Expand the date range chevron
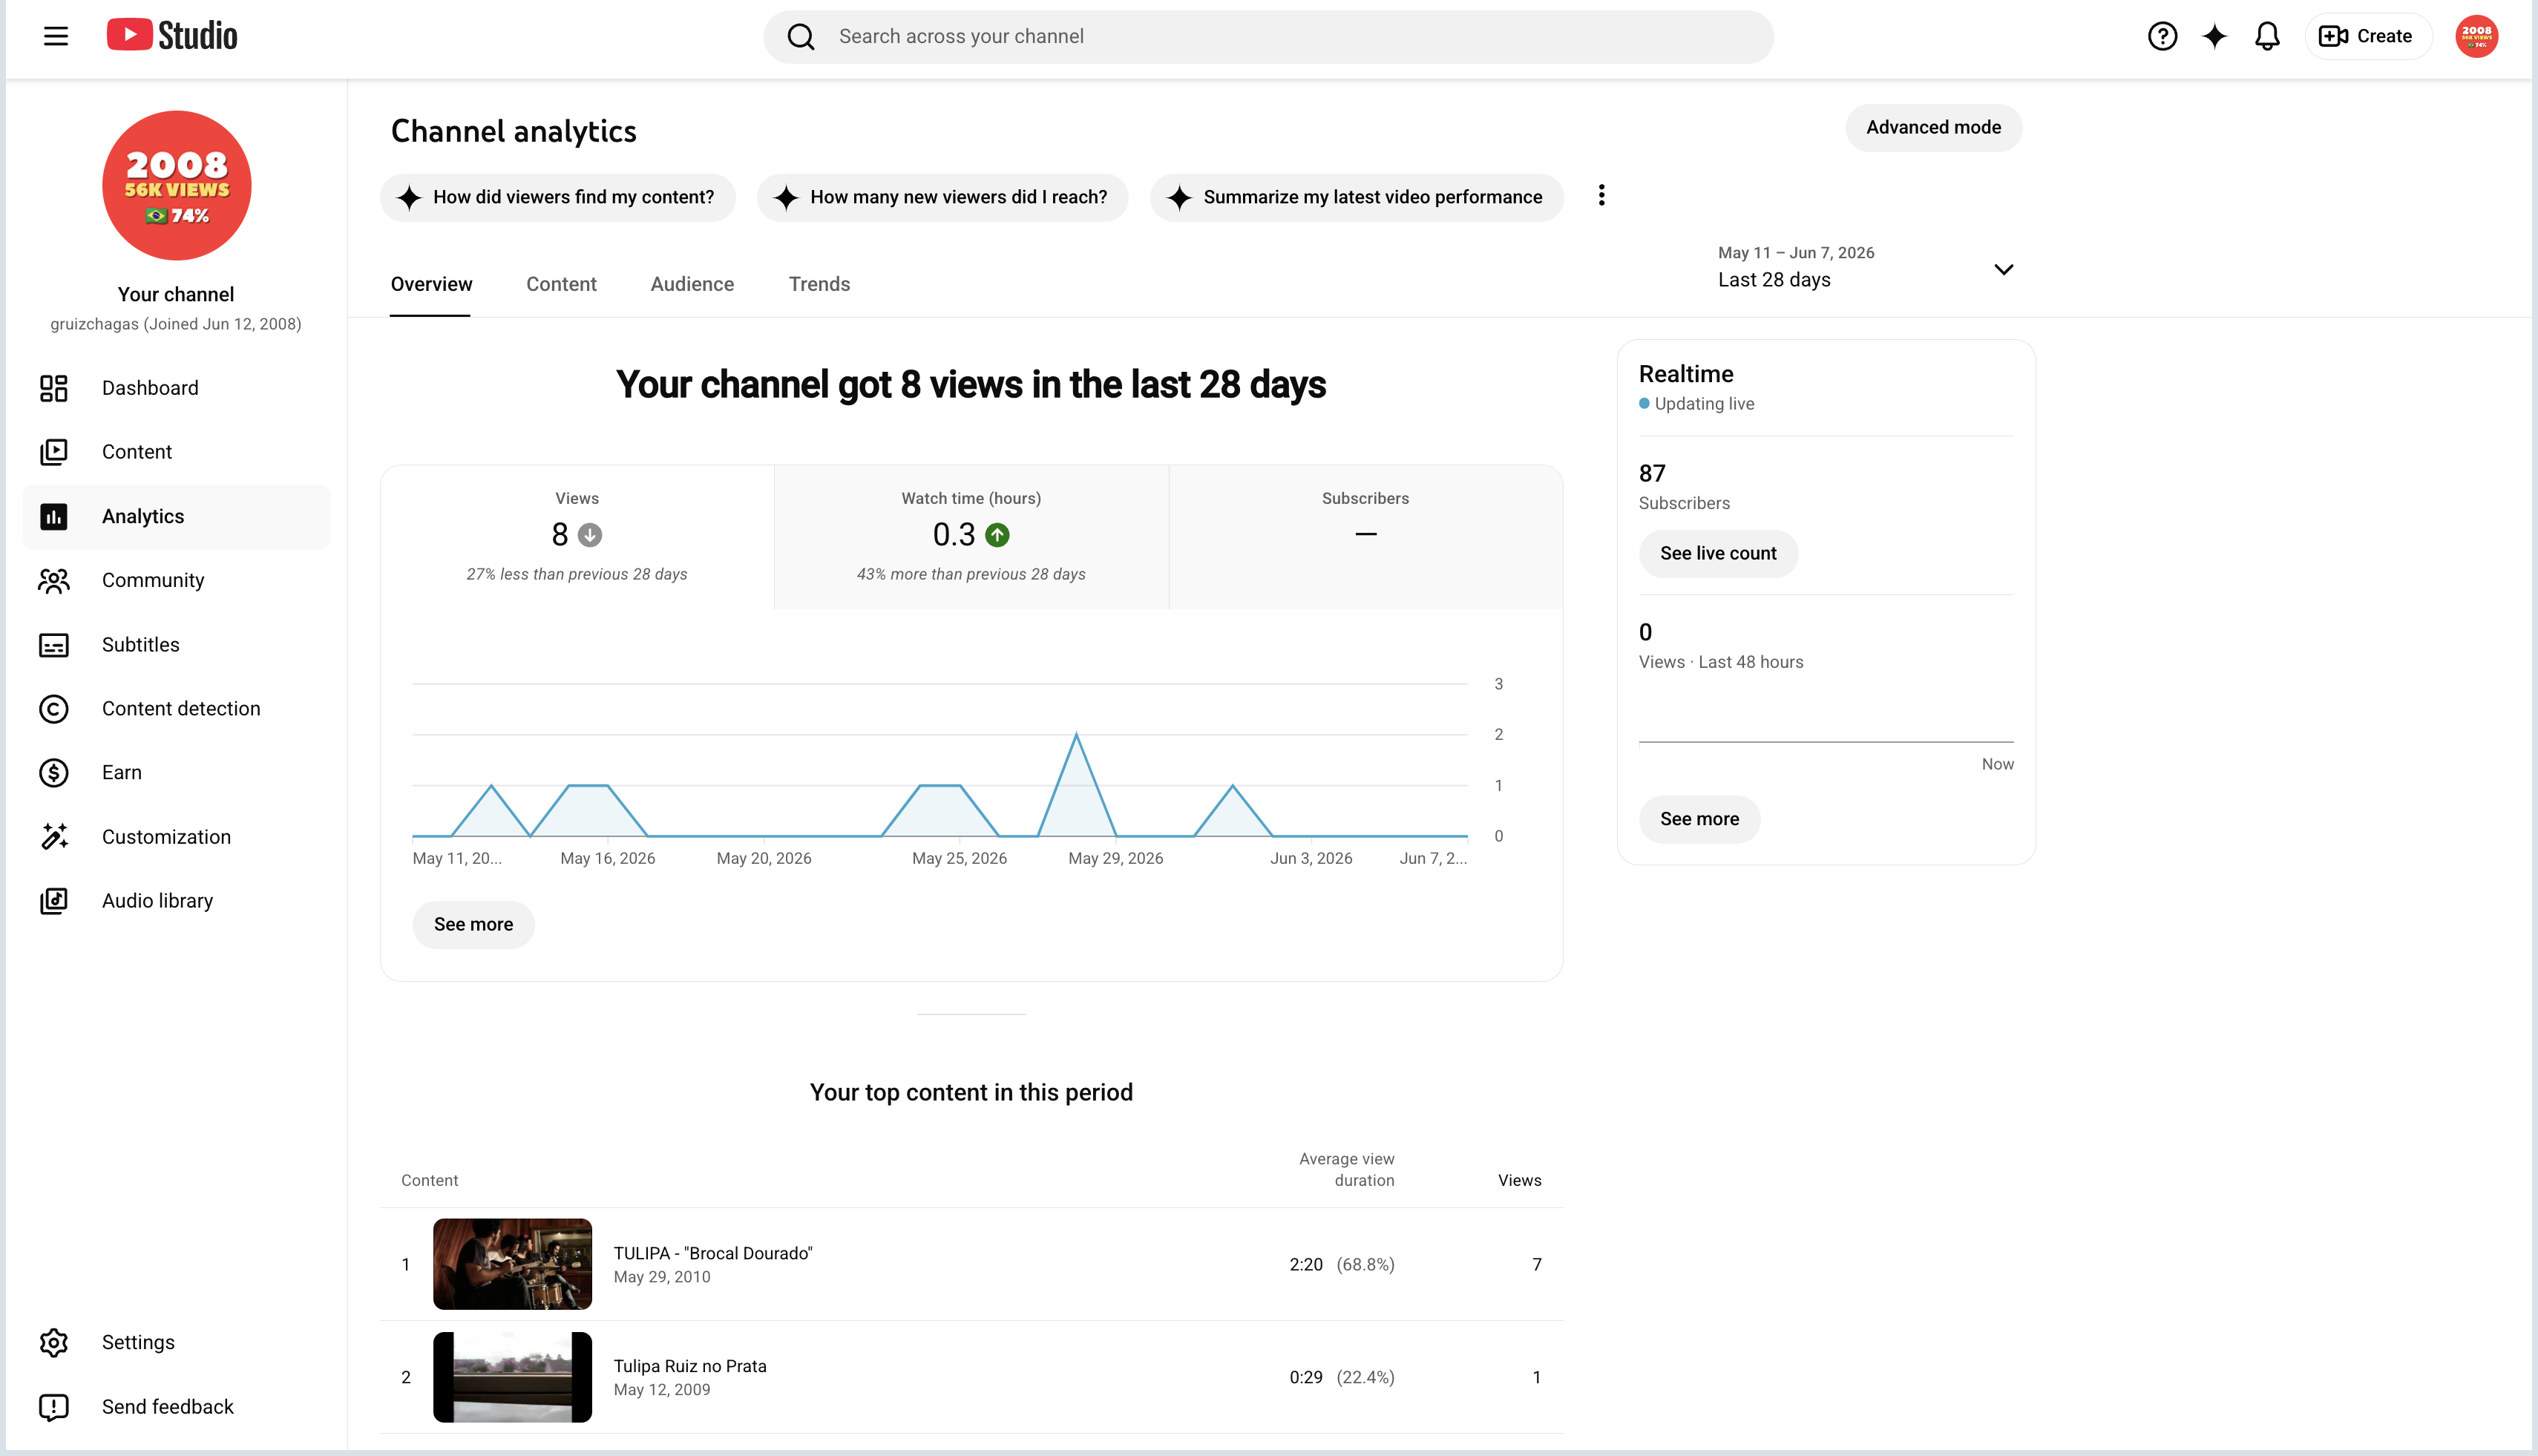Viewport: 2538px width, 1456px height. 2003,269
